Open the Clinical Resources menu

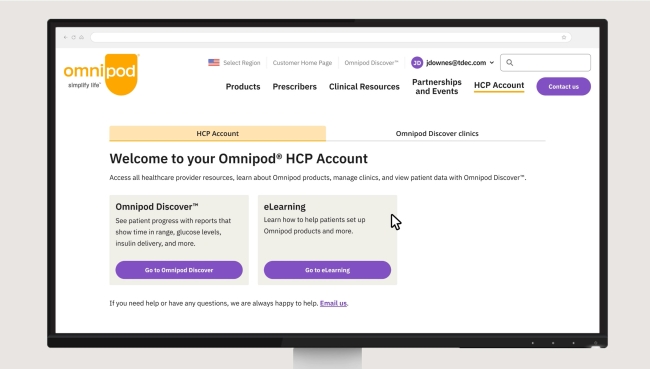364,87
